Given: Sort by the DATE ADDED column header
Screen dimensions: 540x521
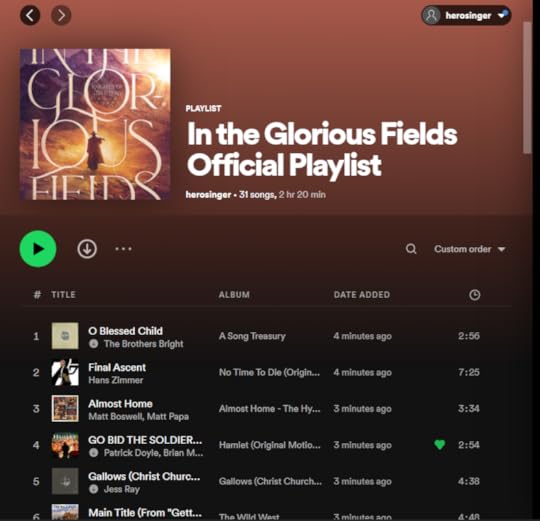Looking at the screenshot, I should click(362, 295).
